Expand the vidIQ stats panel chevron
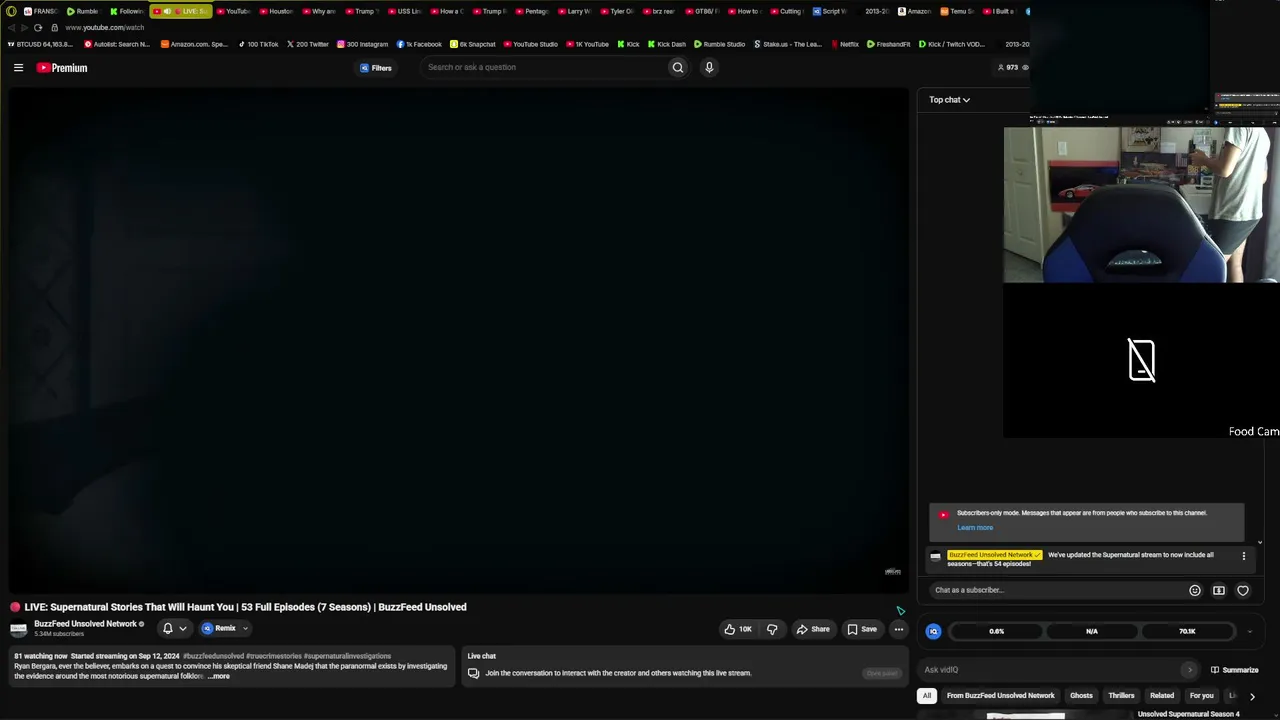This screenshot has width=1280, height=720. [1249, 632]
